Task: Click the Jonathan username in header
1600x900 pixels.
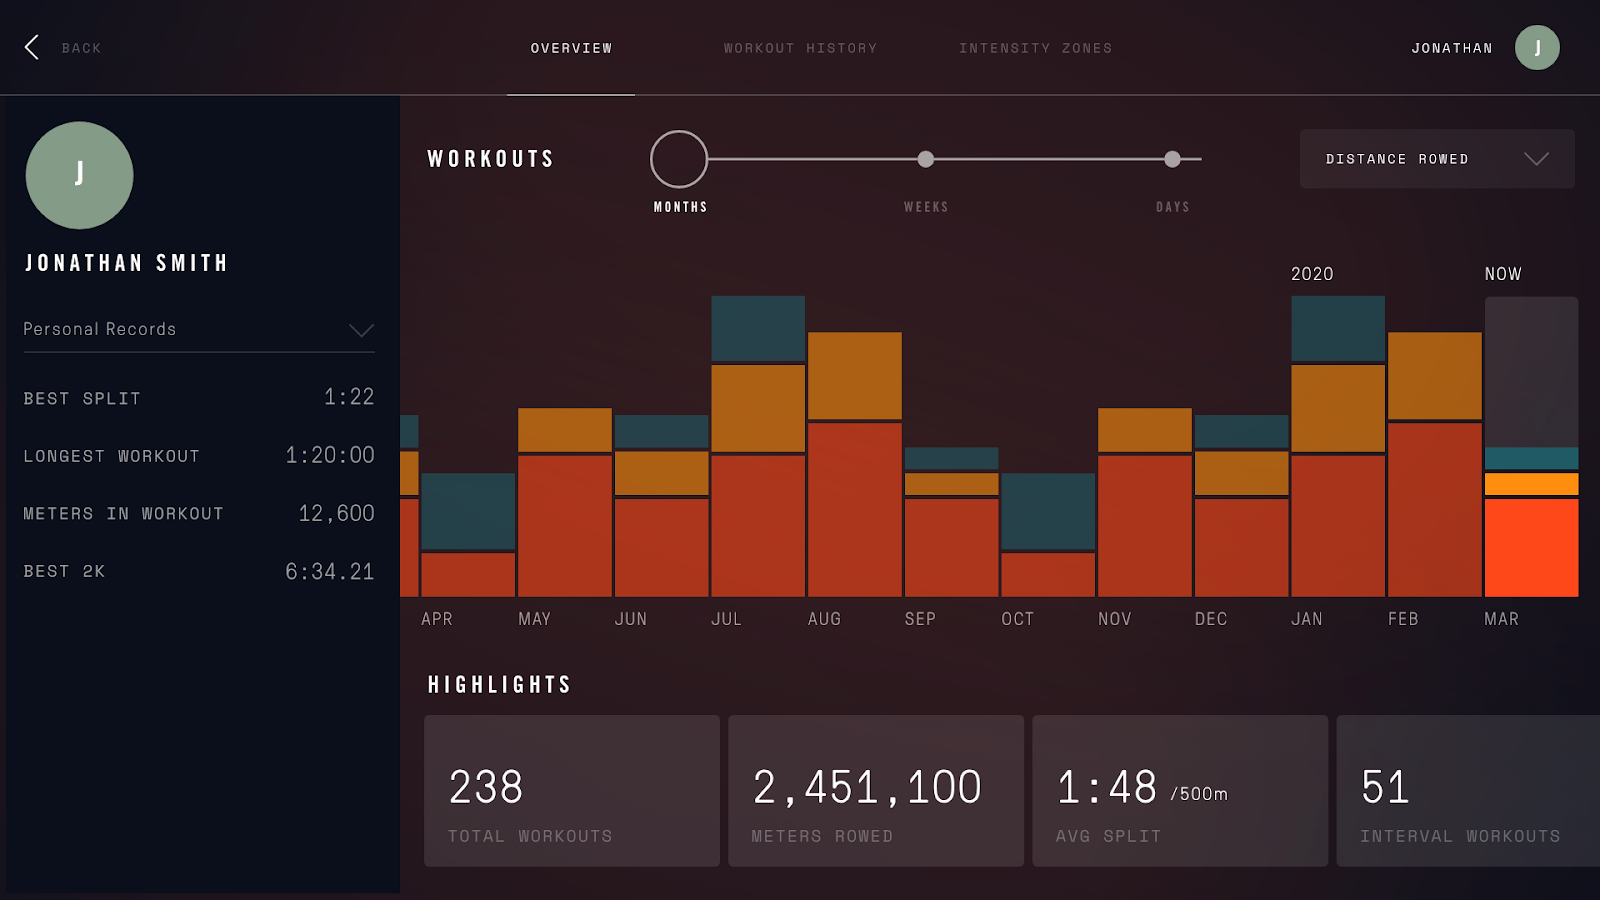Action: [x=1452, y=48]
